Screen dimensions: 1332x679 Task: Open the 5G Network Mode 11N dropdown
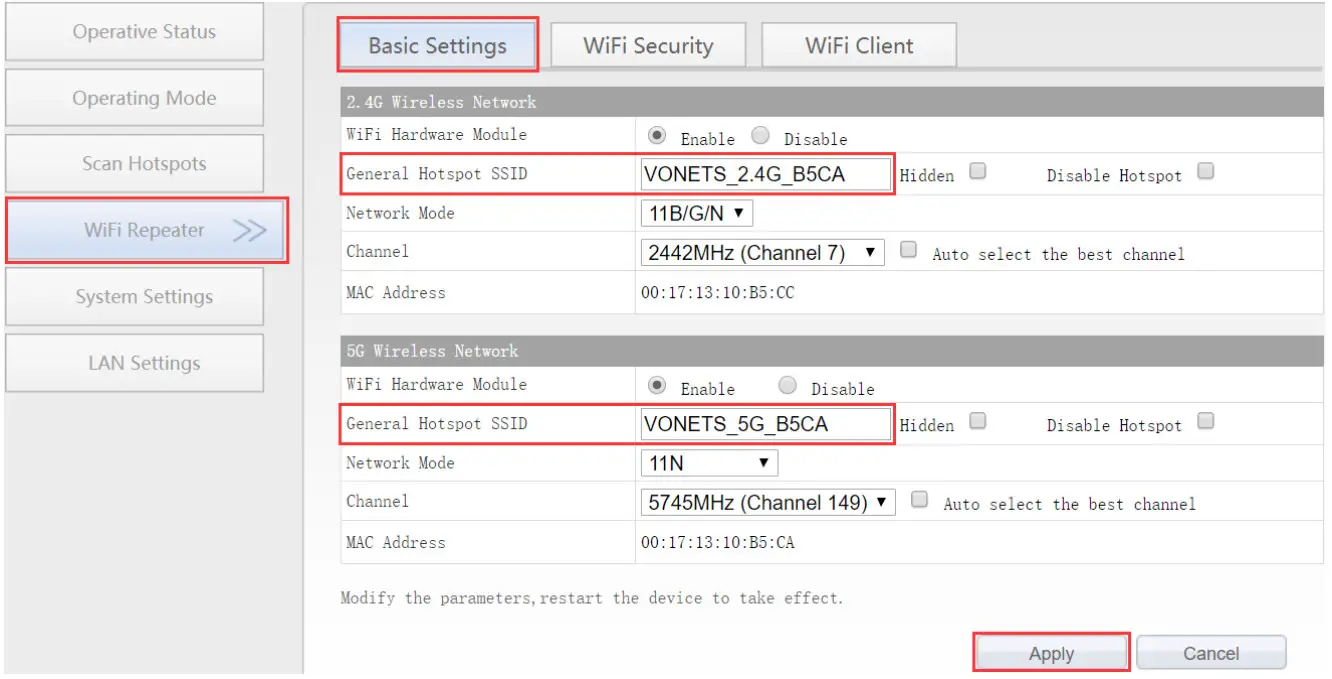point(707,462)
